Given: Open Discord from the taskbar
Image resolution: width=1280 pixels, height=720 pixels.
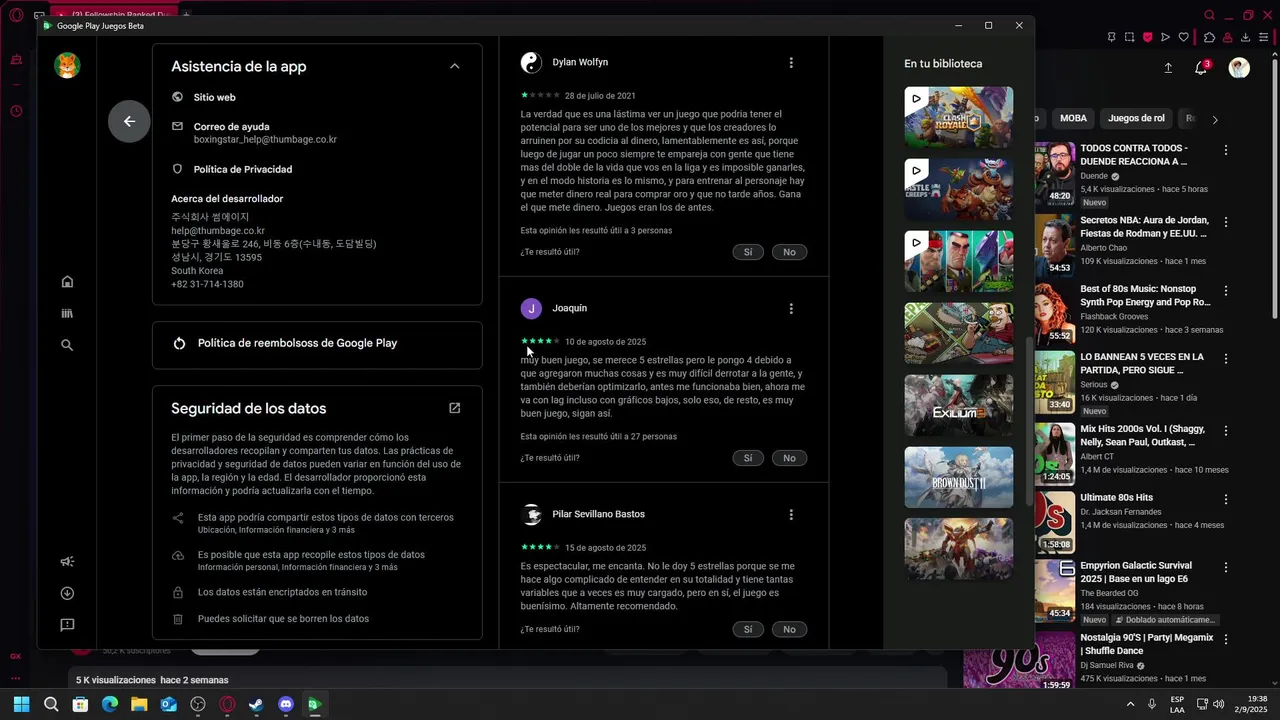Looking at the screenshot, I should (x=286, y=704).
